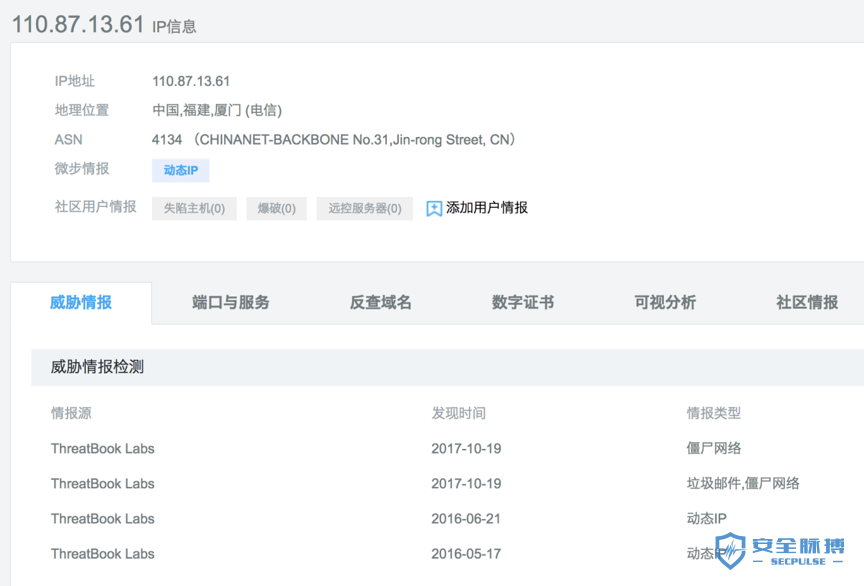
Task: Click the 110.87.13.61 page heading
Action: coord(78,24)
